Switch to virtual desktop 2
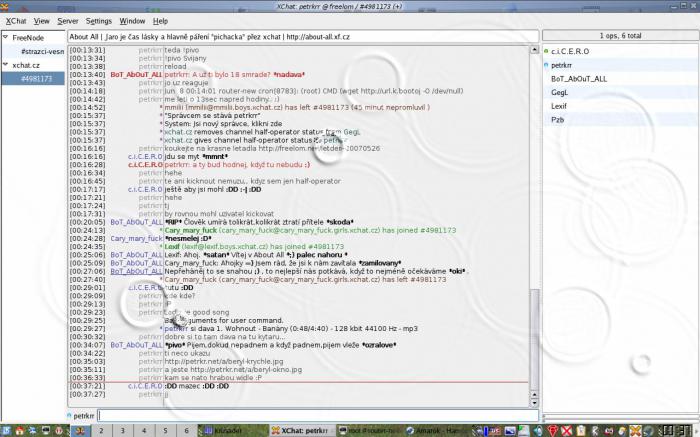The height and width of the screenshot is (437, 700). pos(101,431)
